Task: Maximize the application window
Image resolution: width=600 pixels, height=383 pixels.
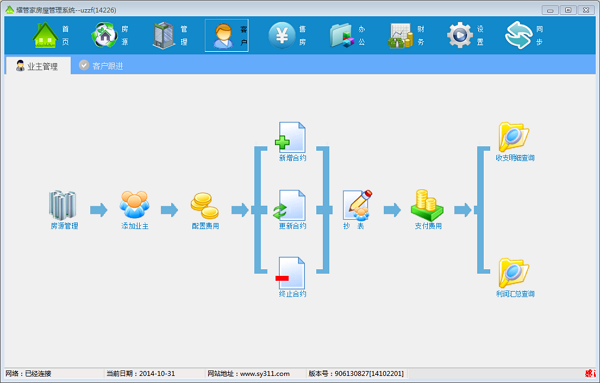Action: 568,10
